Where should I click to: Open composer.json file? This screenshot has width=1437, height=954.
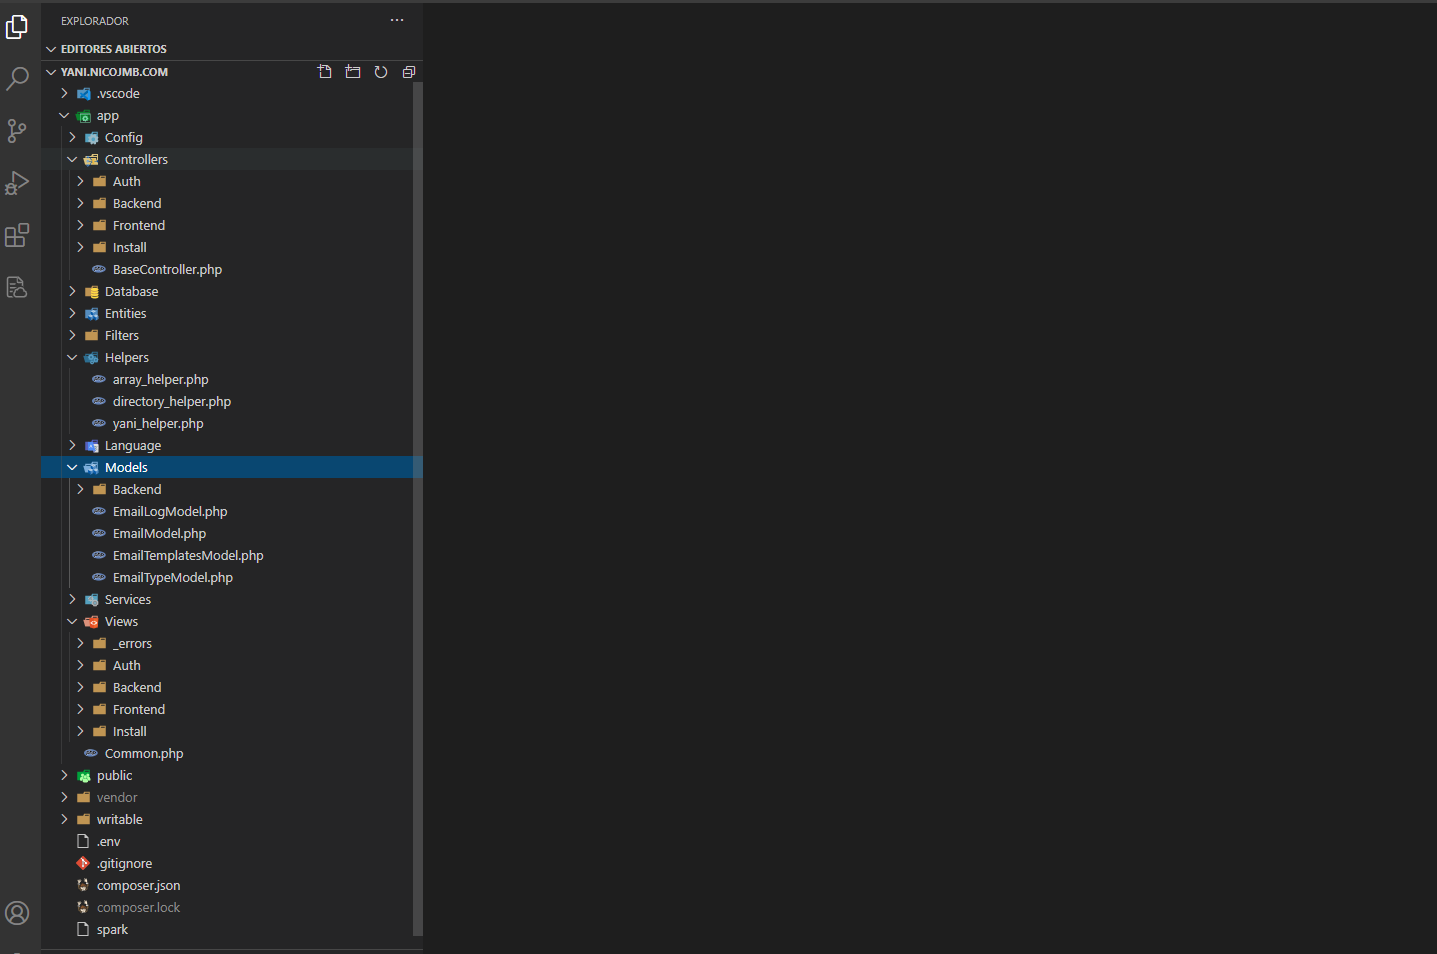coord(138,886)
